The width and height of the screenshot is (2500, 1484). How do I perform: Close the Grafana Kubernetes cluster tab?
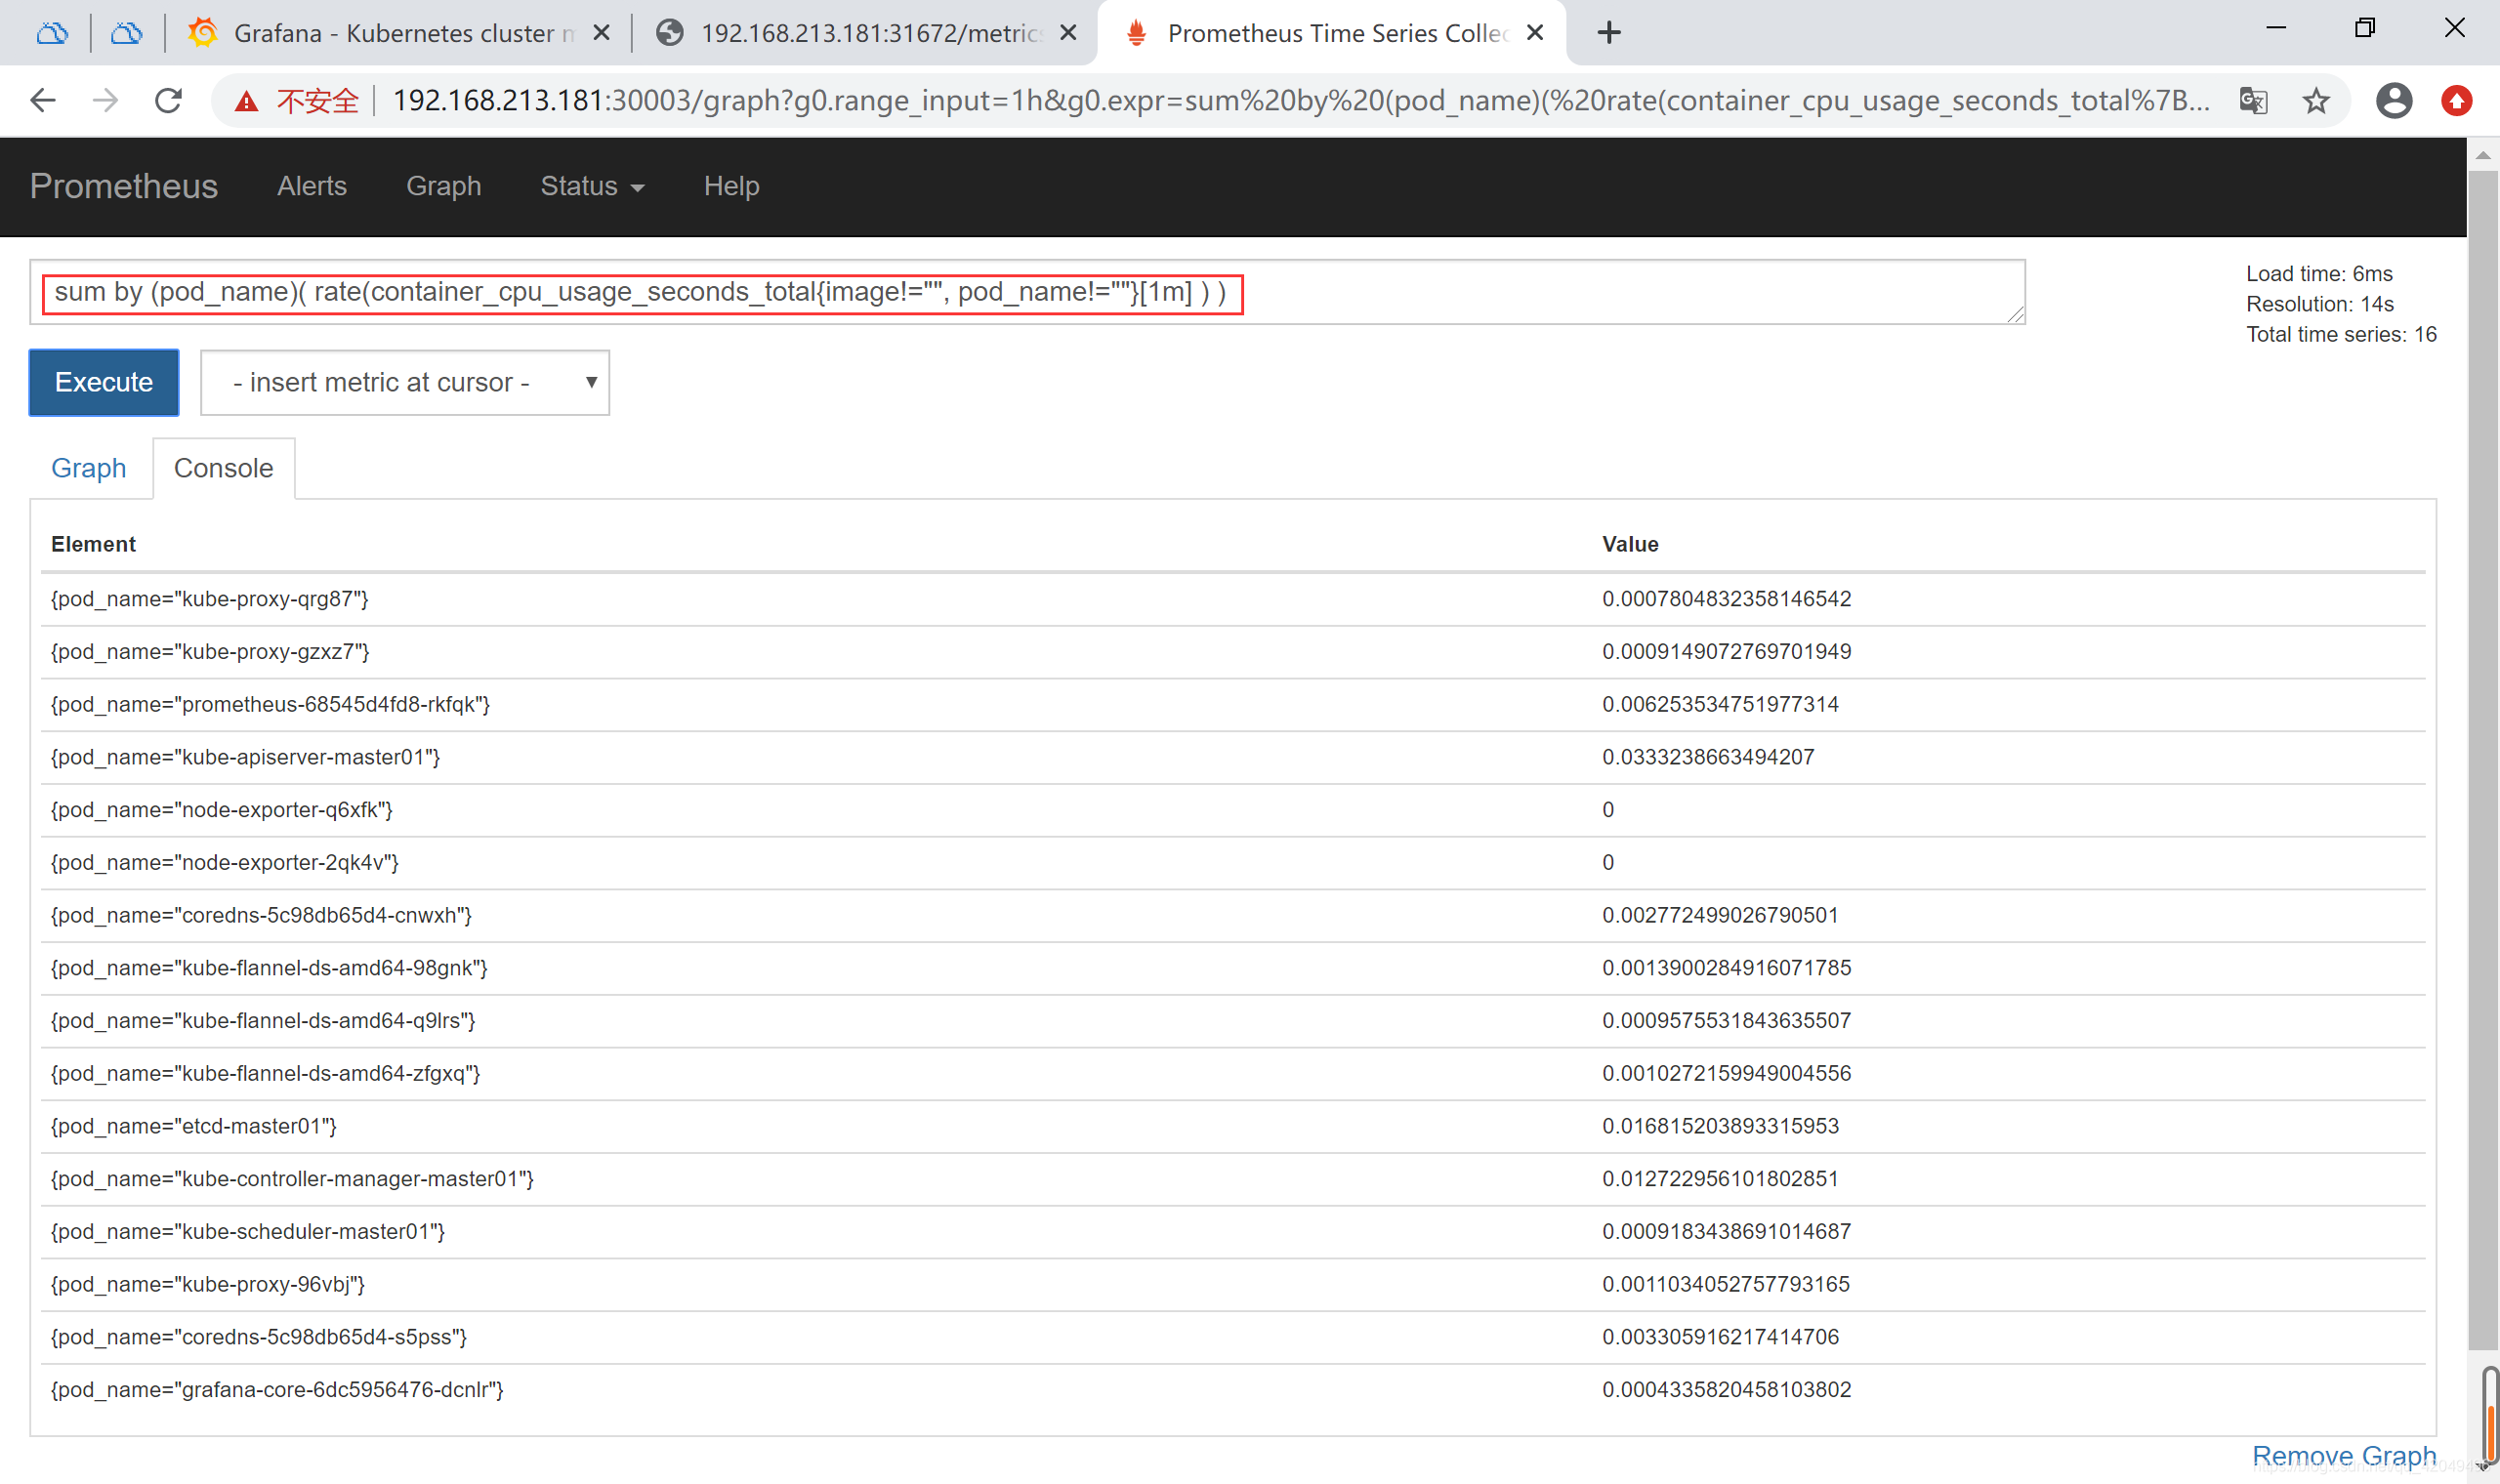pos(602,33)
